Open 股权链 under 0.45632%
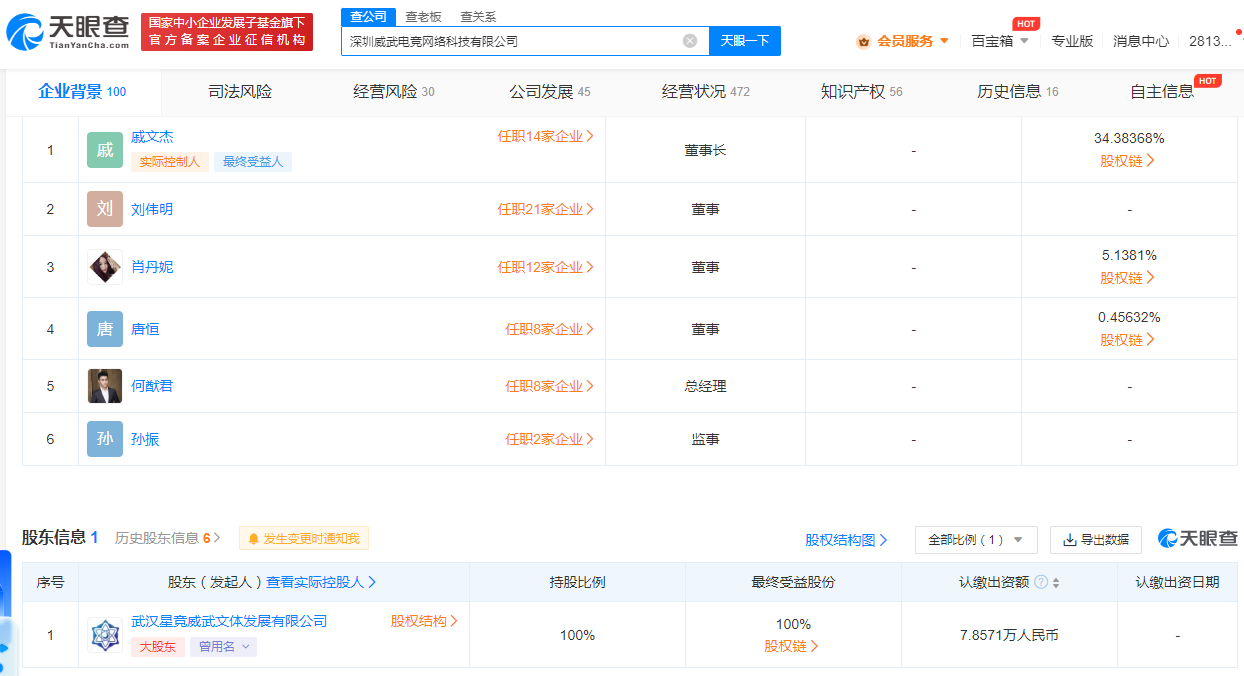The image size is (1244, 676). click(1128, 340)
